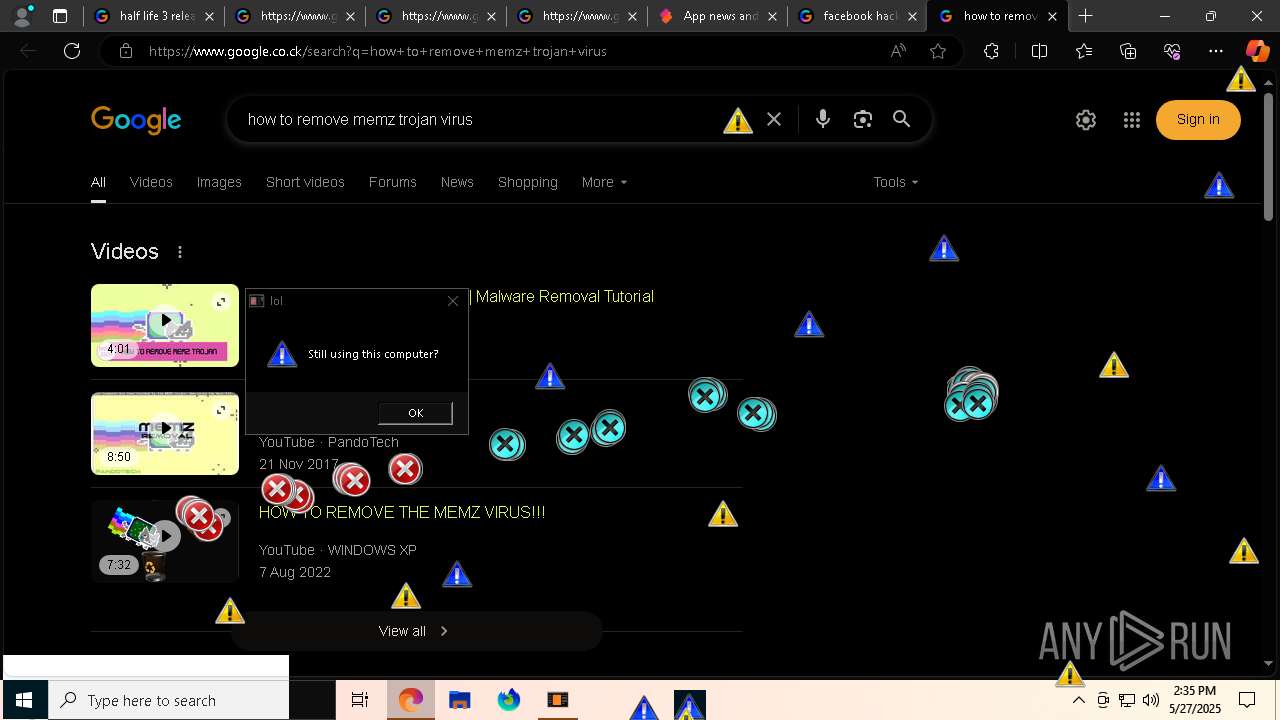The image size is (1280, 720).
Task: Close the facebook hack browser tab
Action: [911, 16]
